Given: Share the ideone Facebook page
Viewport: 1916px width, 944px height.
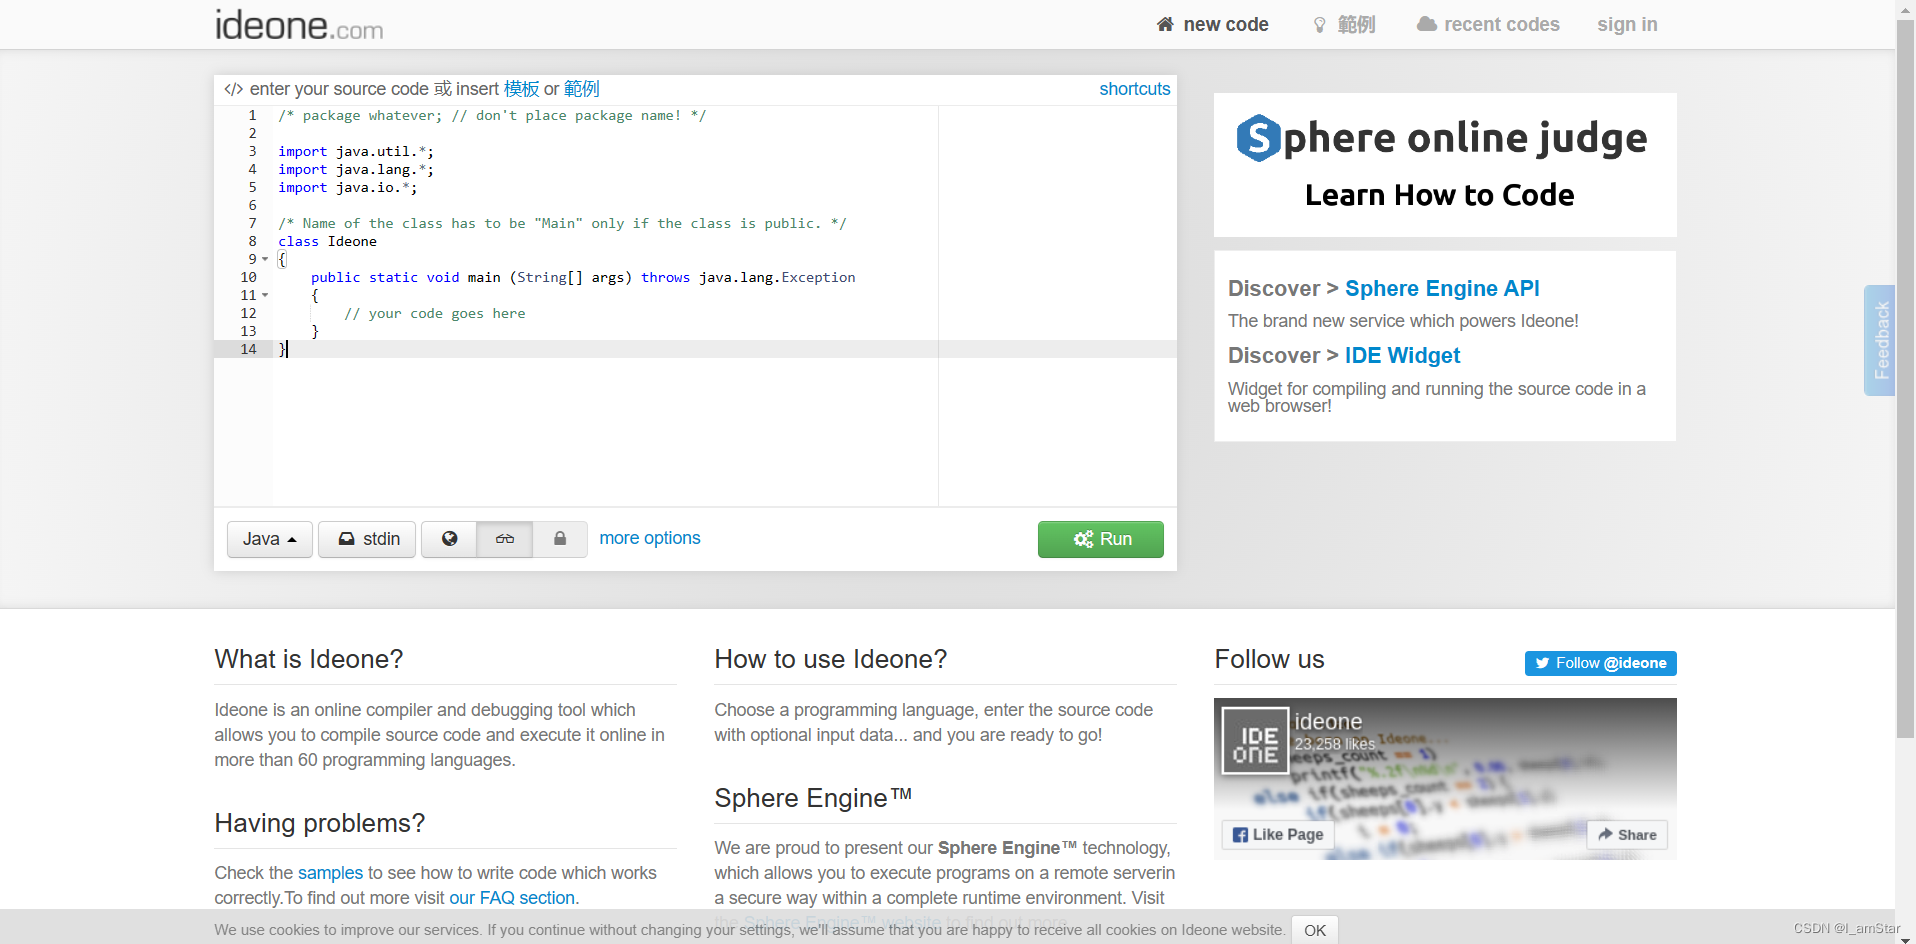Looking at the screenshot, I should (1627, 835).
